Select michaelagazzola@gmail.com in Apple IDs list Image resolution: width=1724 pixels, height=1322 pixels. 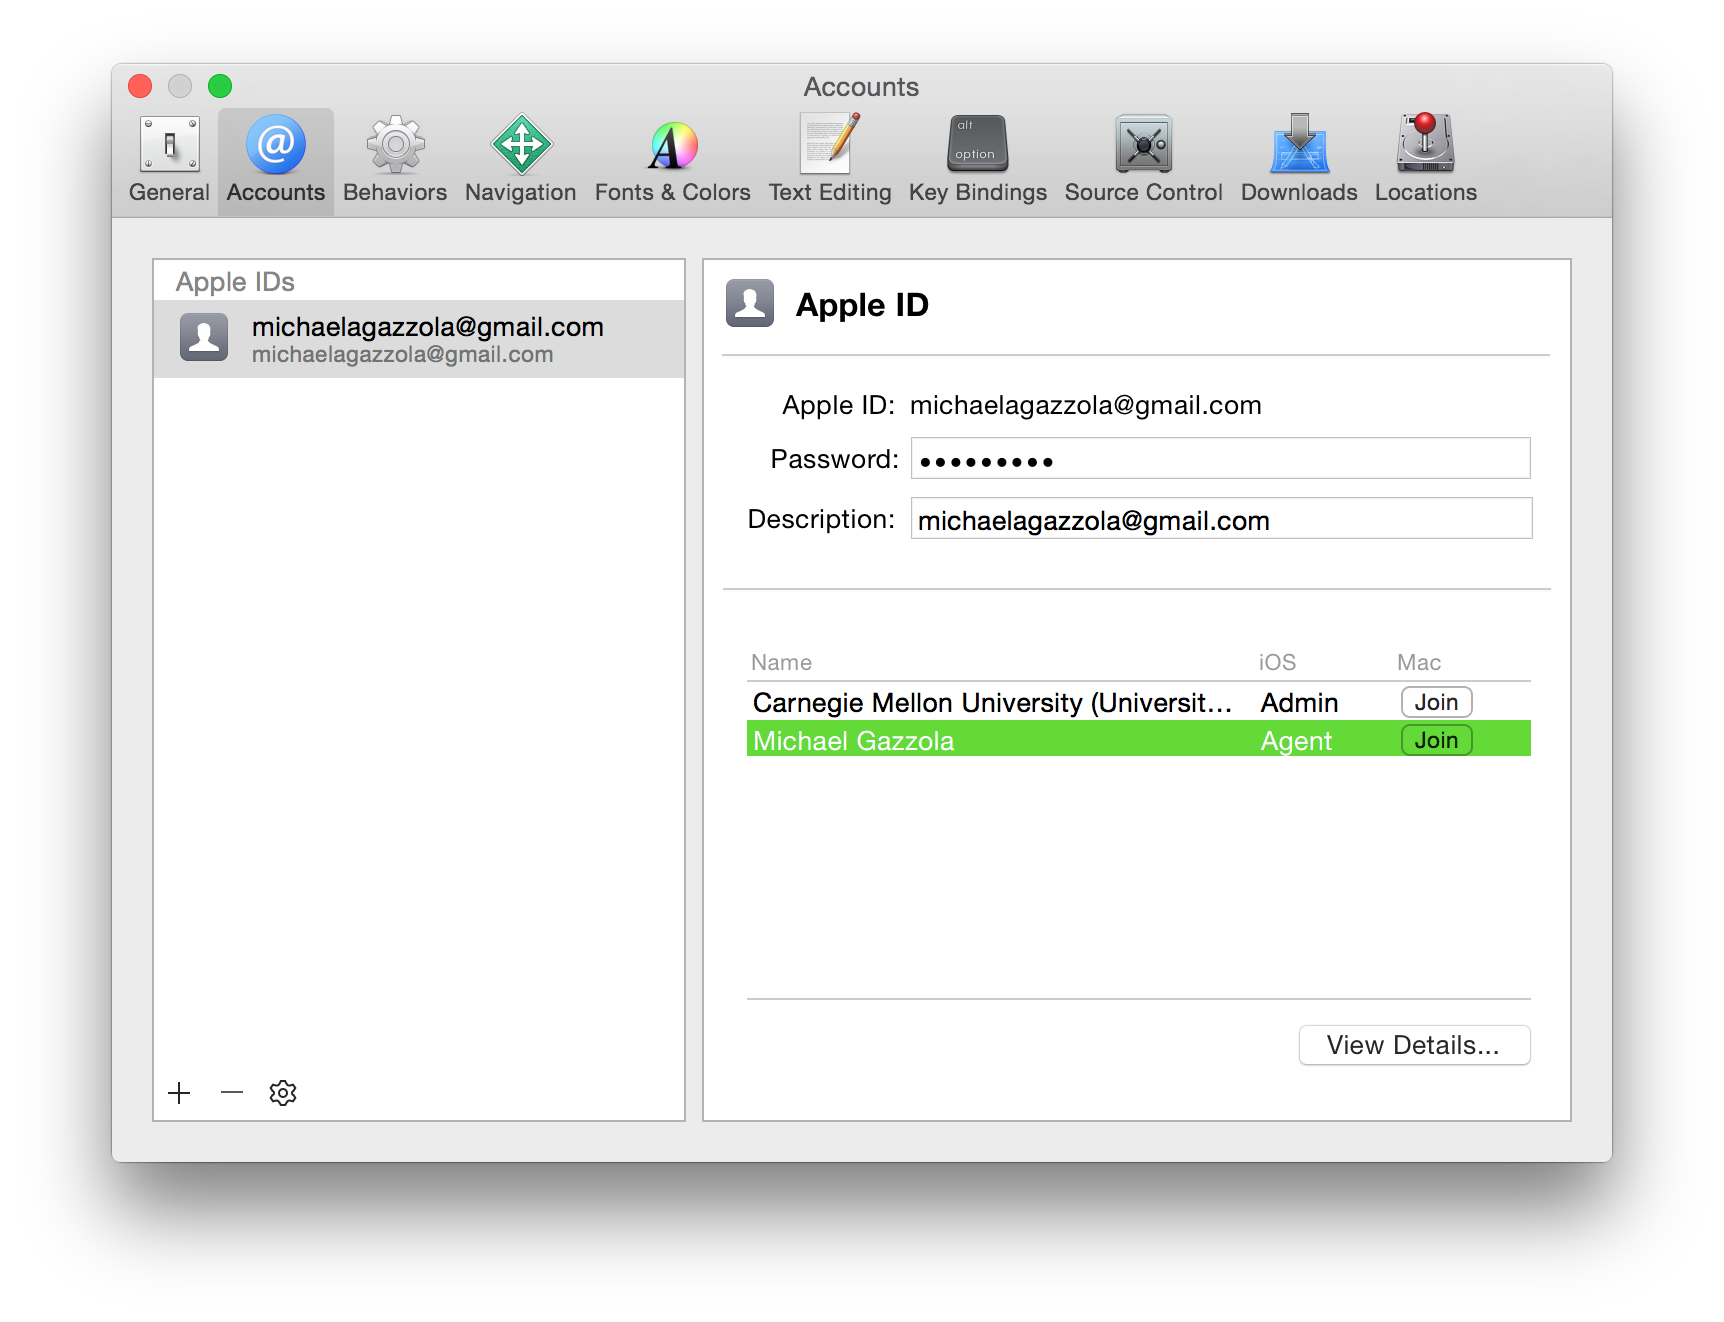coord(419,339)
